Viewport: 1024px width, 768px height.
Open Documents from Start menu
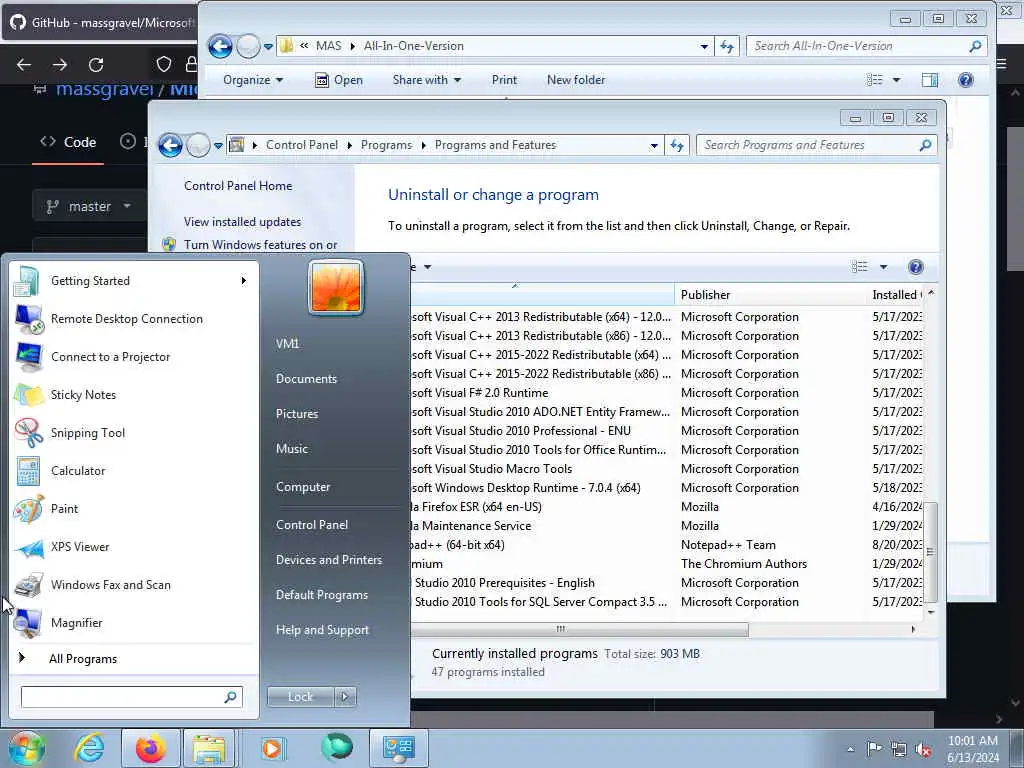[306, 379]
